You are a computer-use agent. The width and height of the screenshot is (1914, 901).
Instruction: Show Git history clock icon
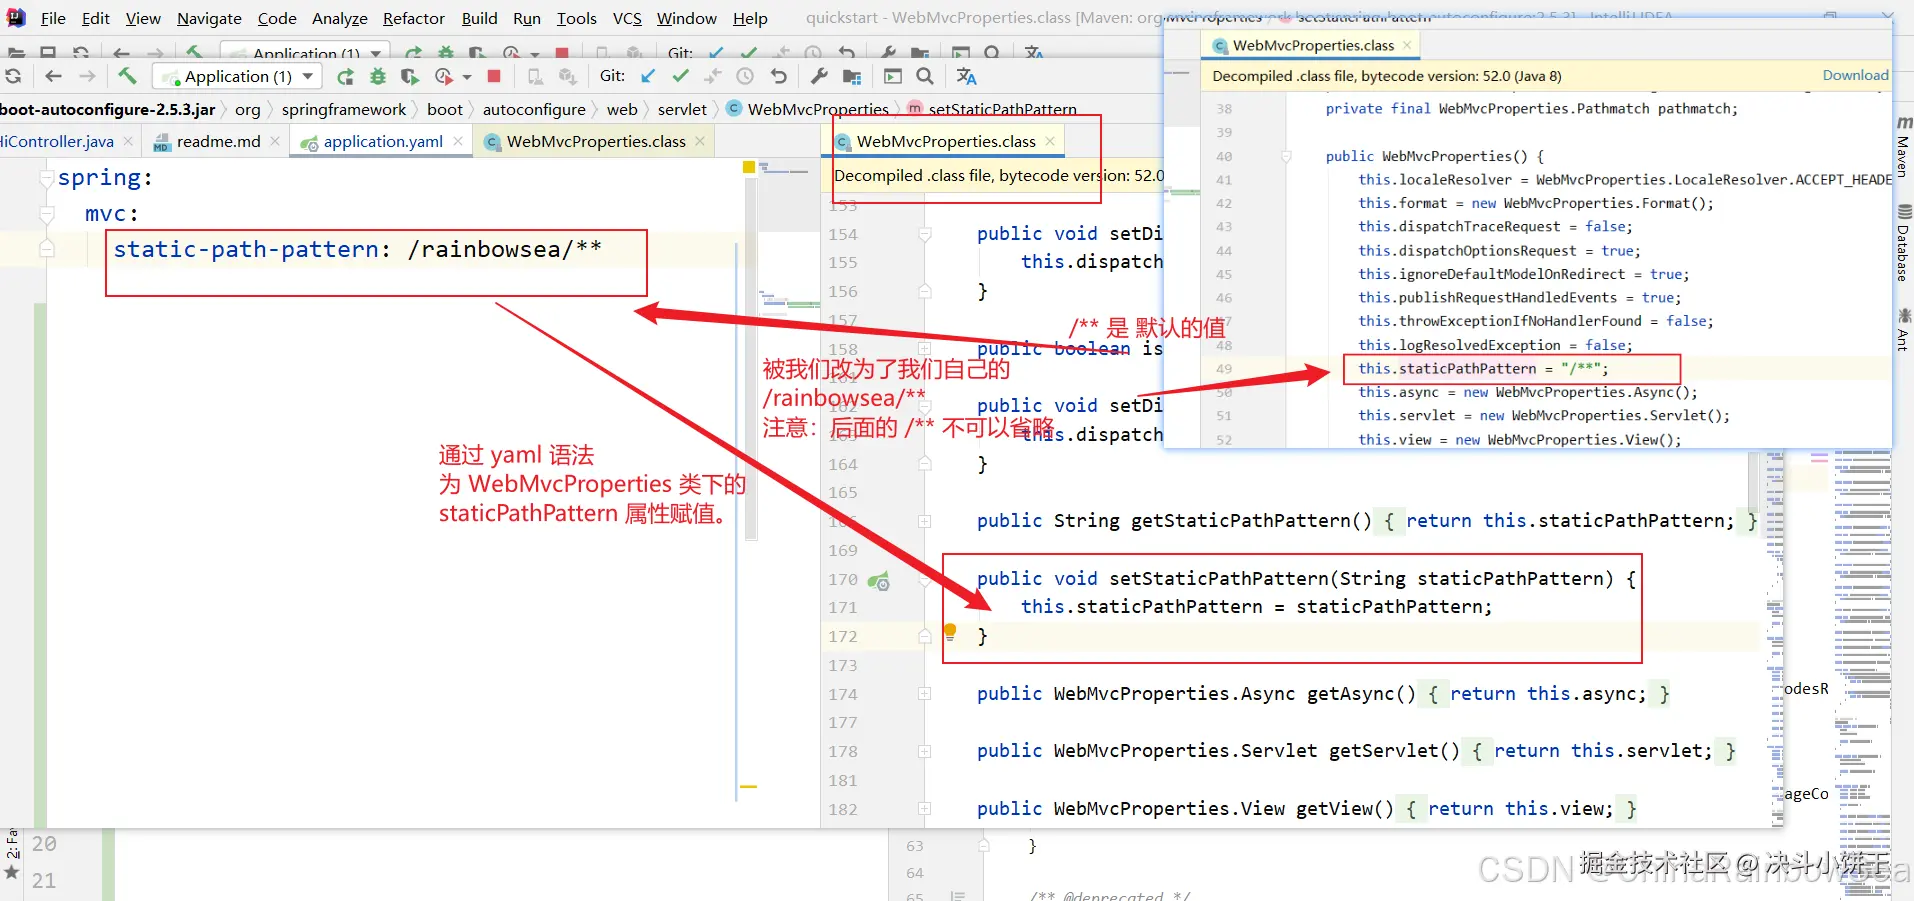pyautogui.click(x=745, y=76)
